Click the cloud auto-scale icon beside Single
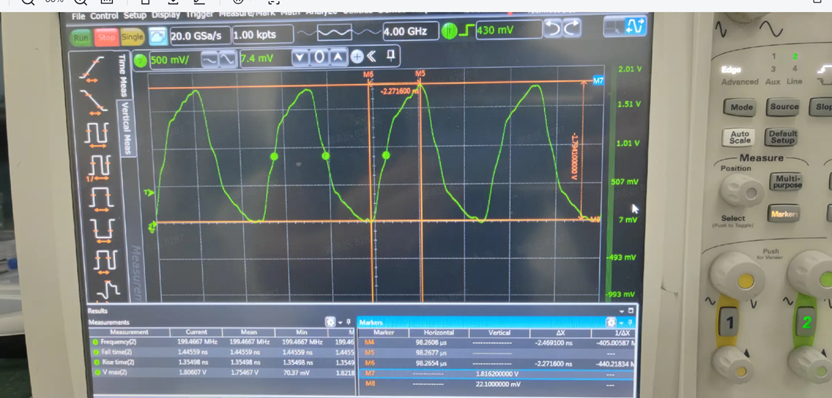Image resolution: width=832 pixels, height=398 pixels. click(158, 36)
